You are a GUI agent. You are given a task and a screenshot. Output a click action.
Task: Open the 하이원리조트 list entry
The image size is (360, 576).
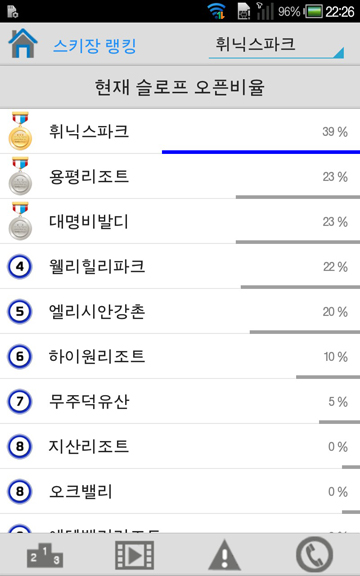point(180,356)
